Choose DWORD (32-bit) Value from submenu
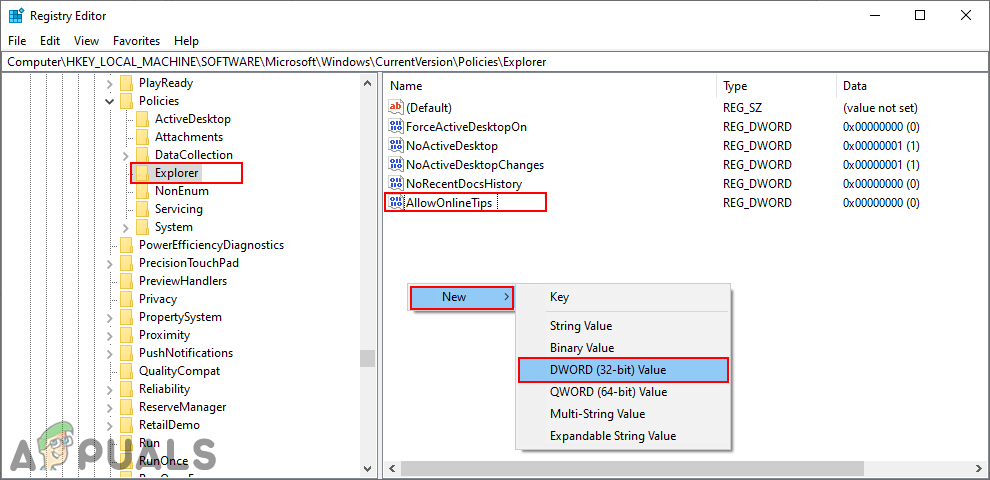Image resolution: width=990 pixels, height=480 pixels. (608, 370)
